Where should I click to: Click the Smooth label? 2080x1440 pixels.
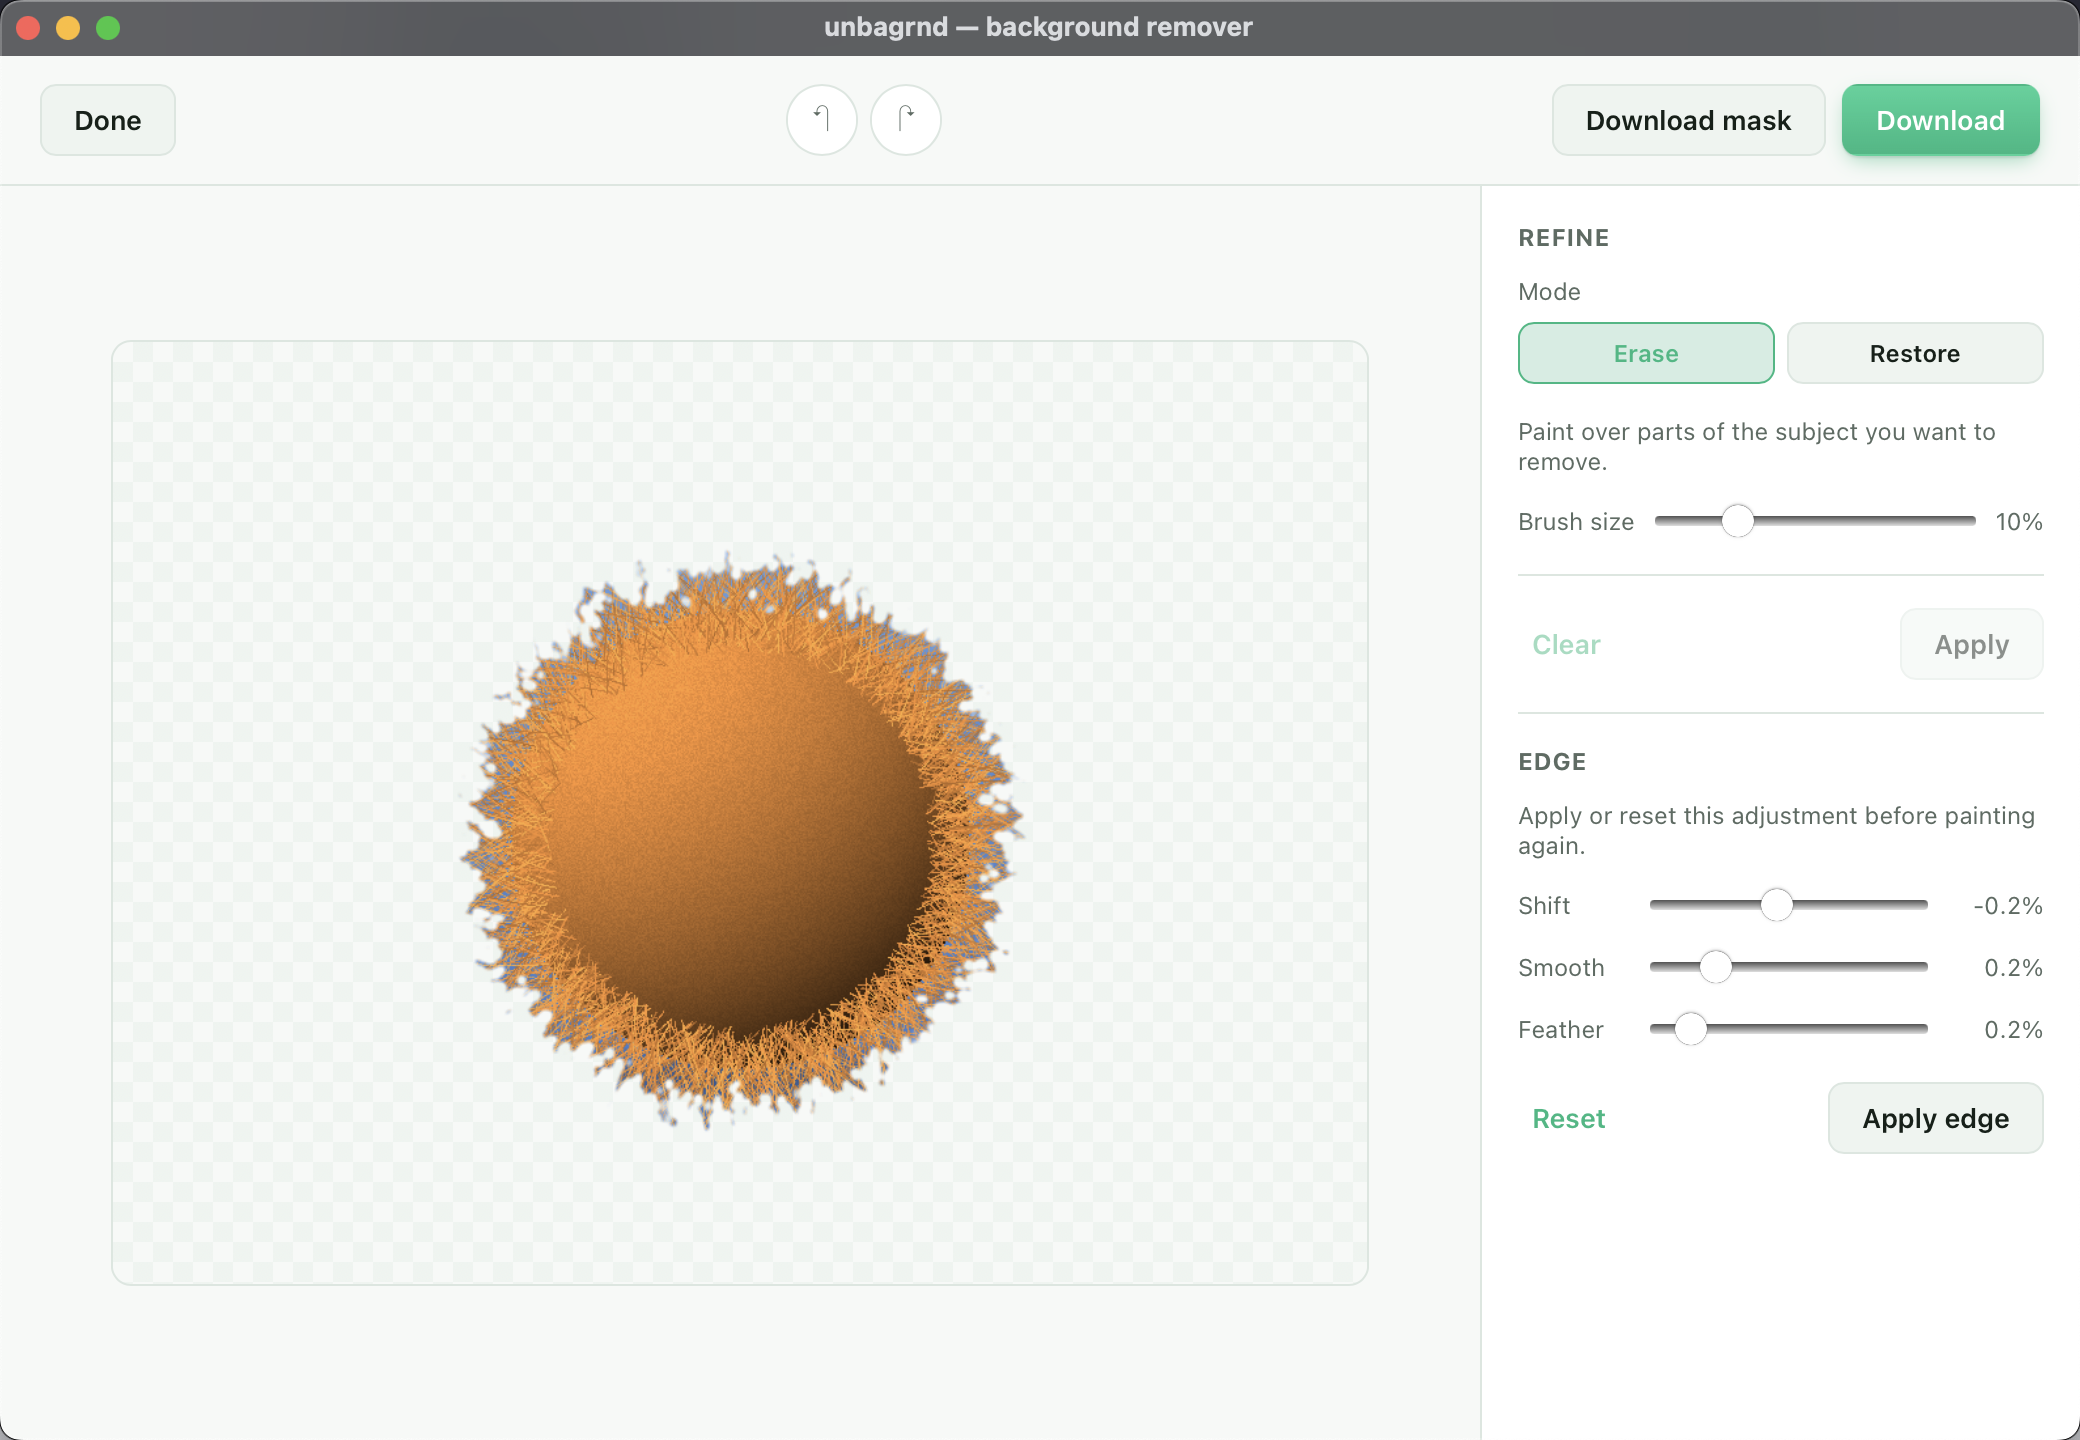pos(1561,968)
